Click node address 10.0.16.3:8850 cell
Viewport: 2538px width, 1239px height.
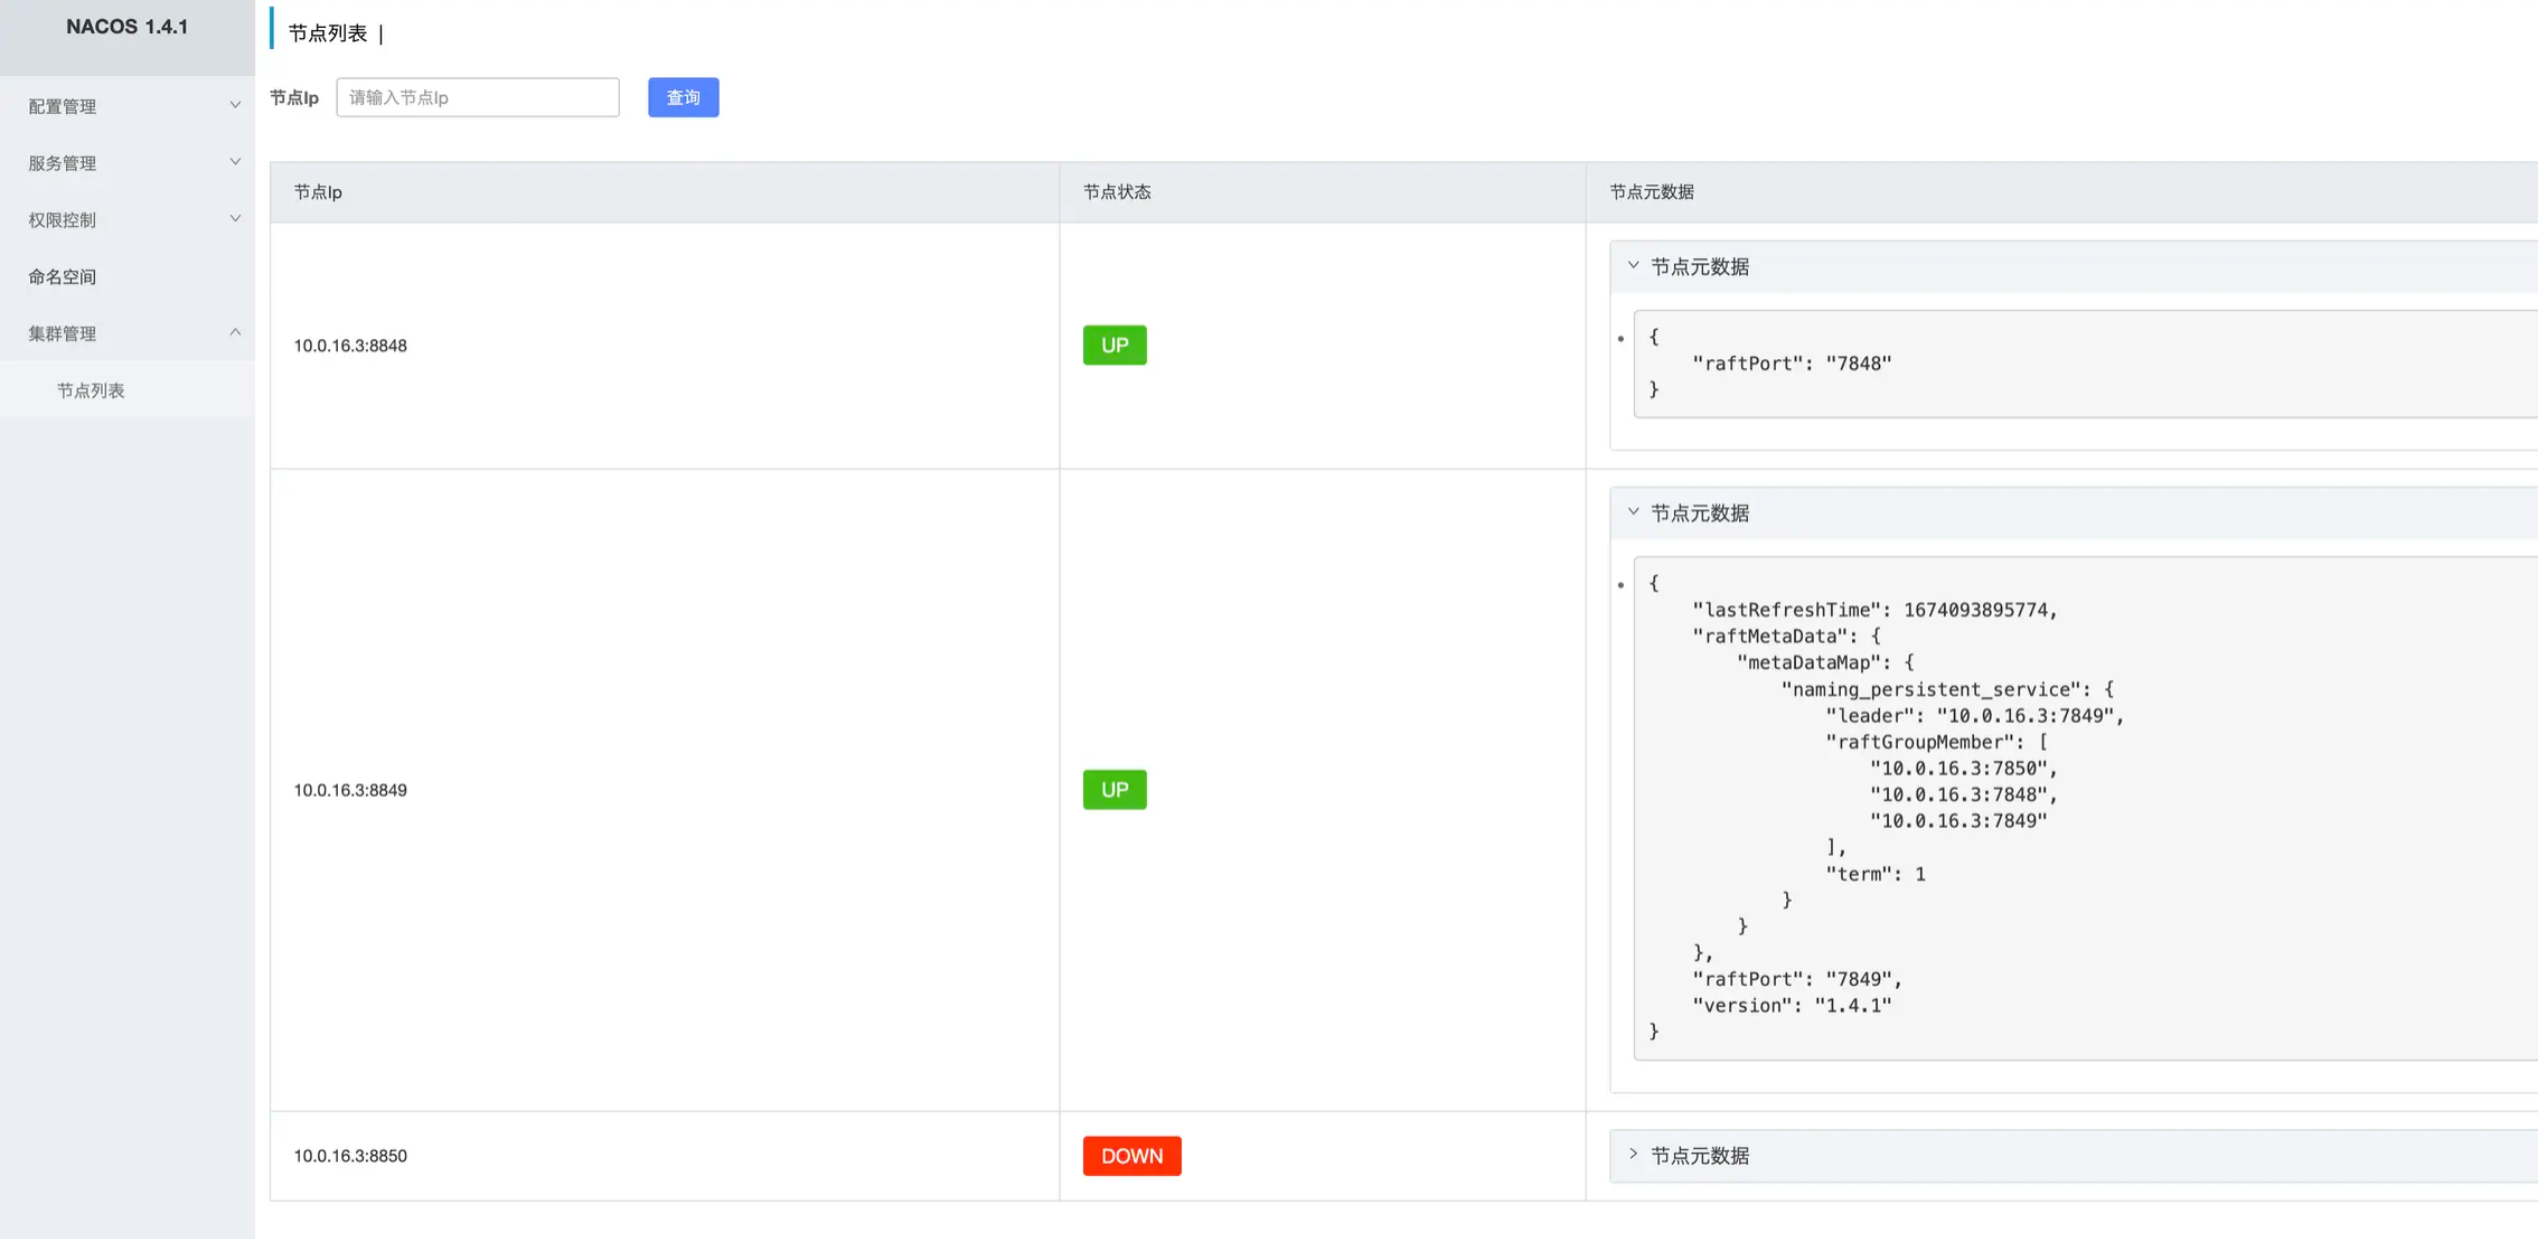point(350,1156)
